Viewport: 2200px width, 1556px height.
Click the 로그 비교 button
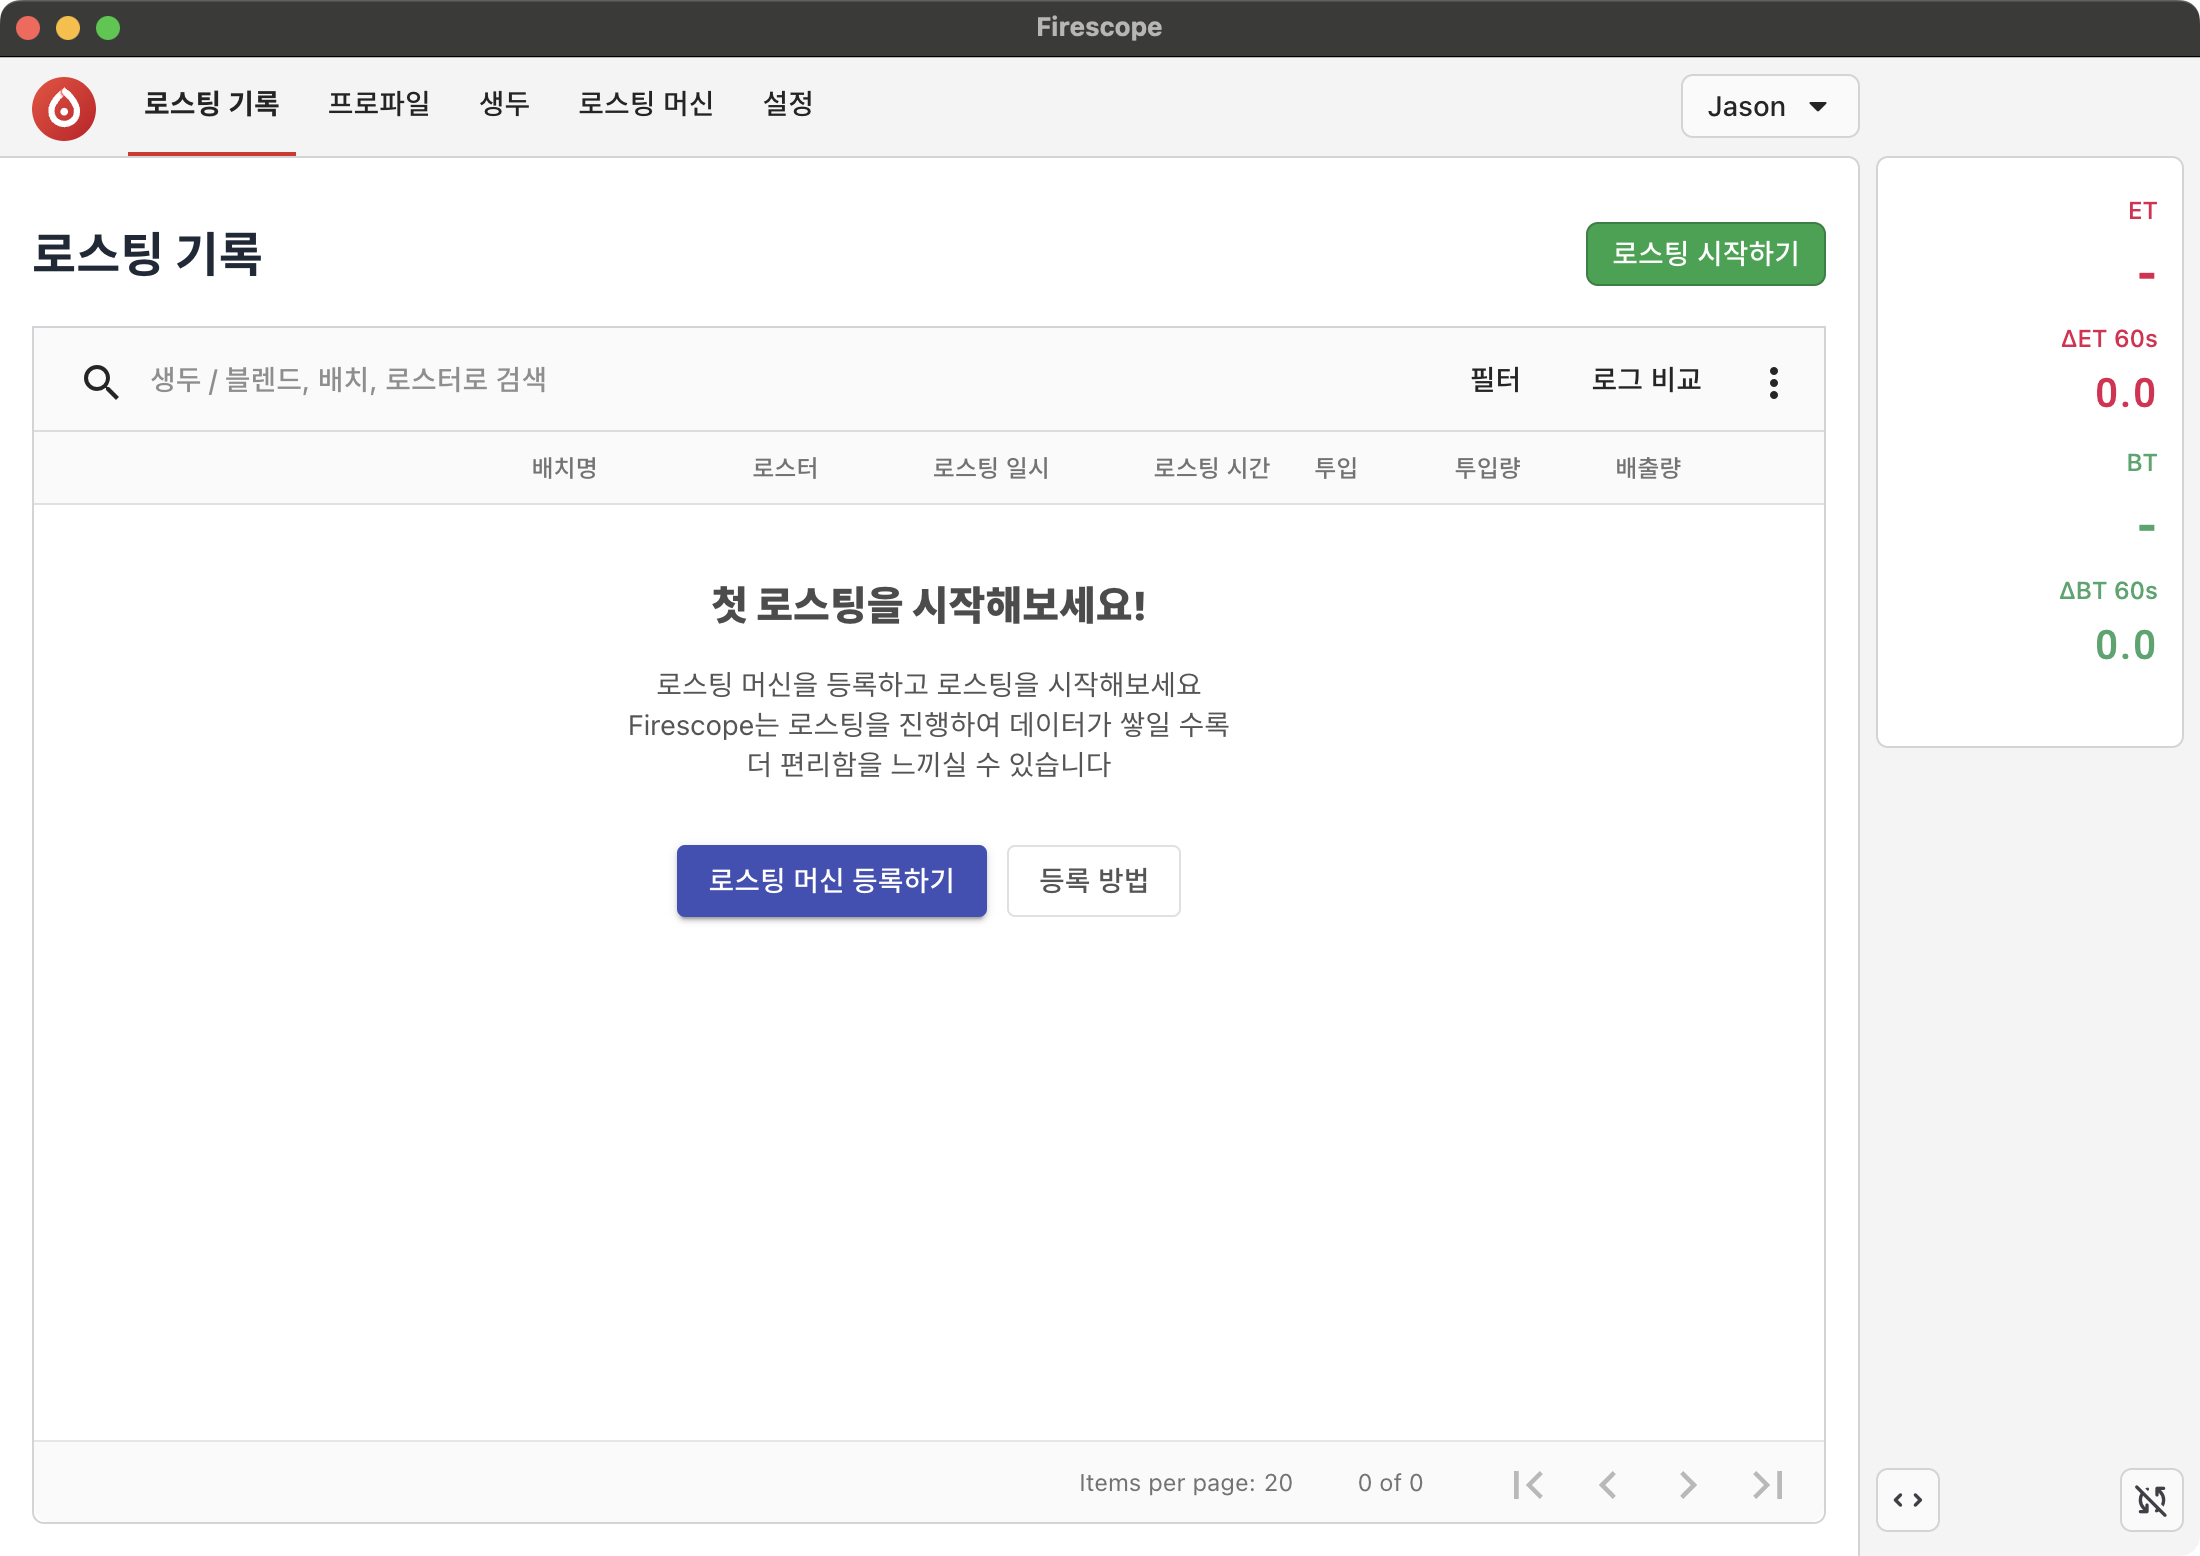click(x=1646, y=380)
